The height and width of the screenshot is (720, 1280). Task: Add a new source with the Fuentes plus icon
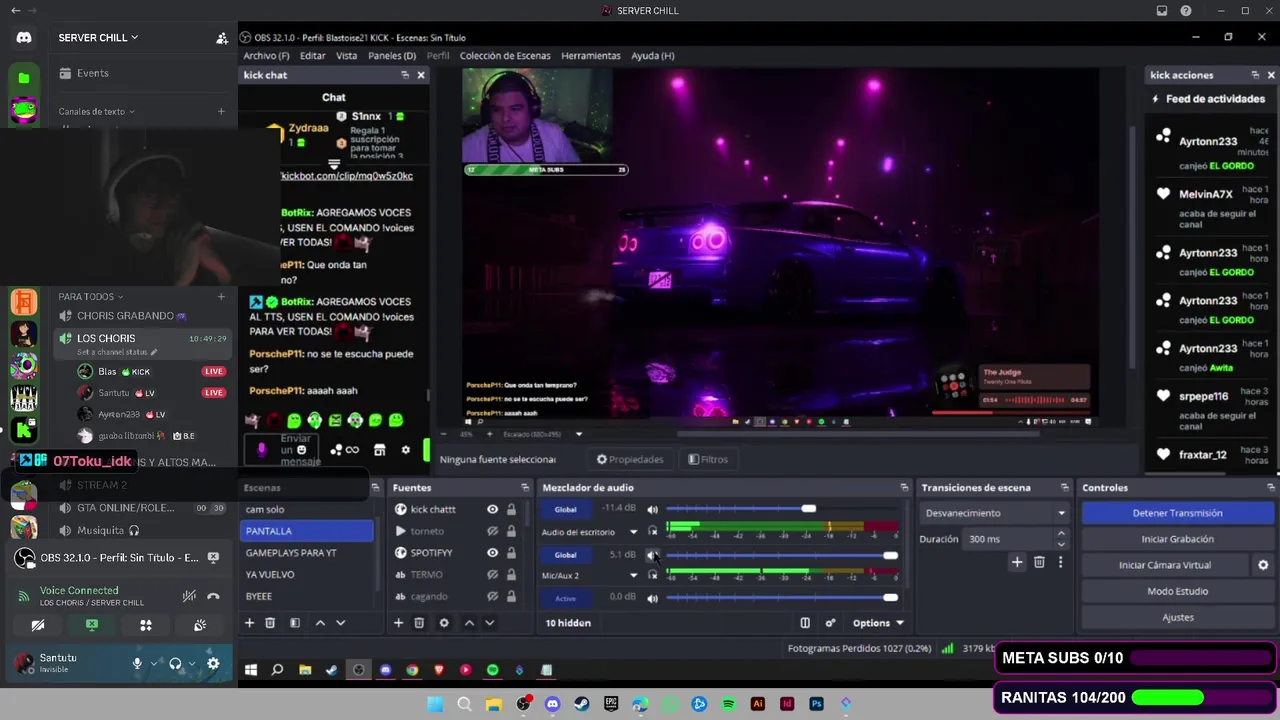coord(398,623)
